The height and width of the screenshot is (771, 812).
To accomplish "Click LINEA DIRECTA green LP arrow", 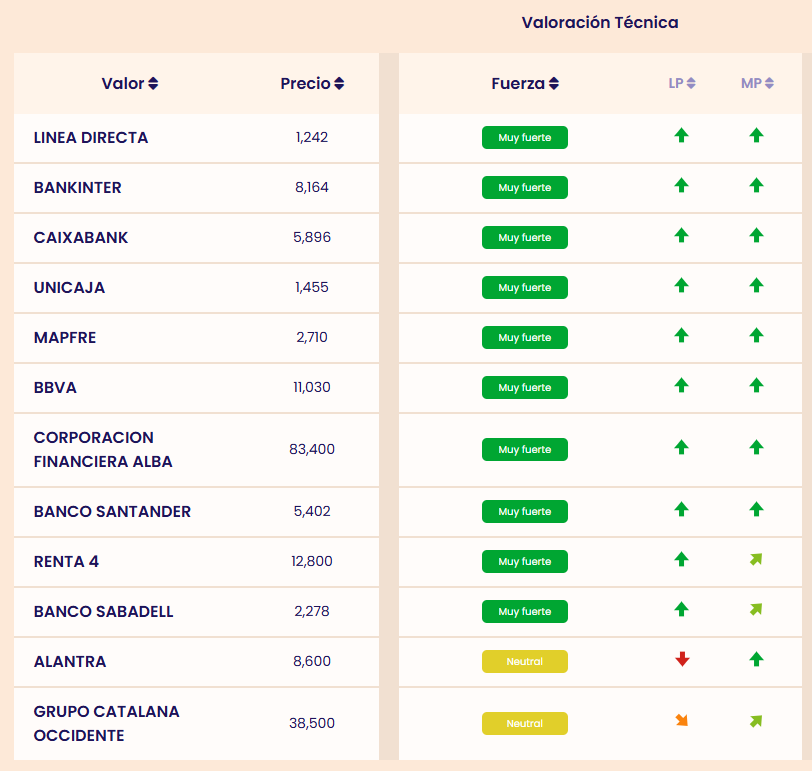I will tap(682, 136).
